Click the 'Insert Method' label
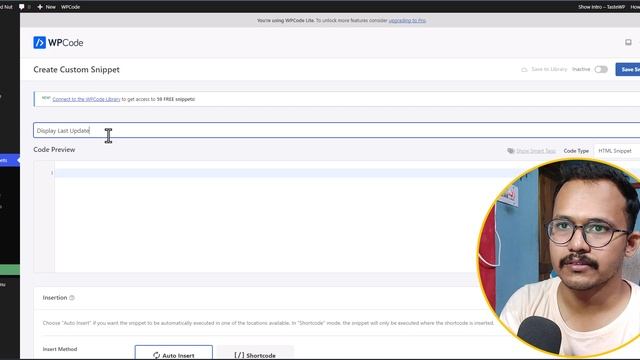This screenshot has width=640, height=360. [x=60, y=349]
